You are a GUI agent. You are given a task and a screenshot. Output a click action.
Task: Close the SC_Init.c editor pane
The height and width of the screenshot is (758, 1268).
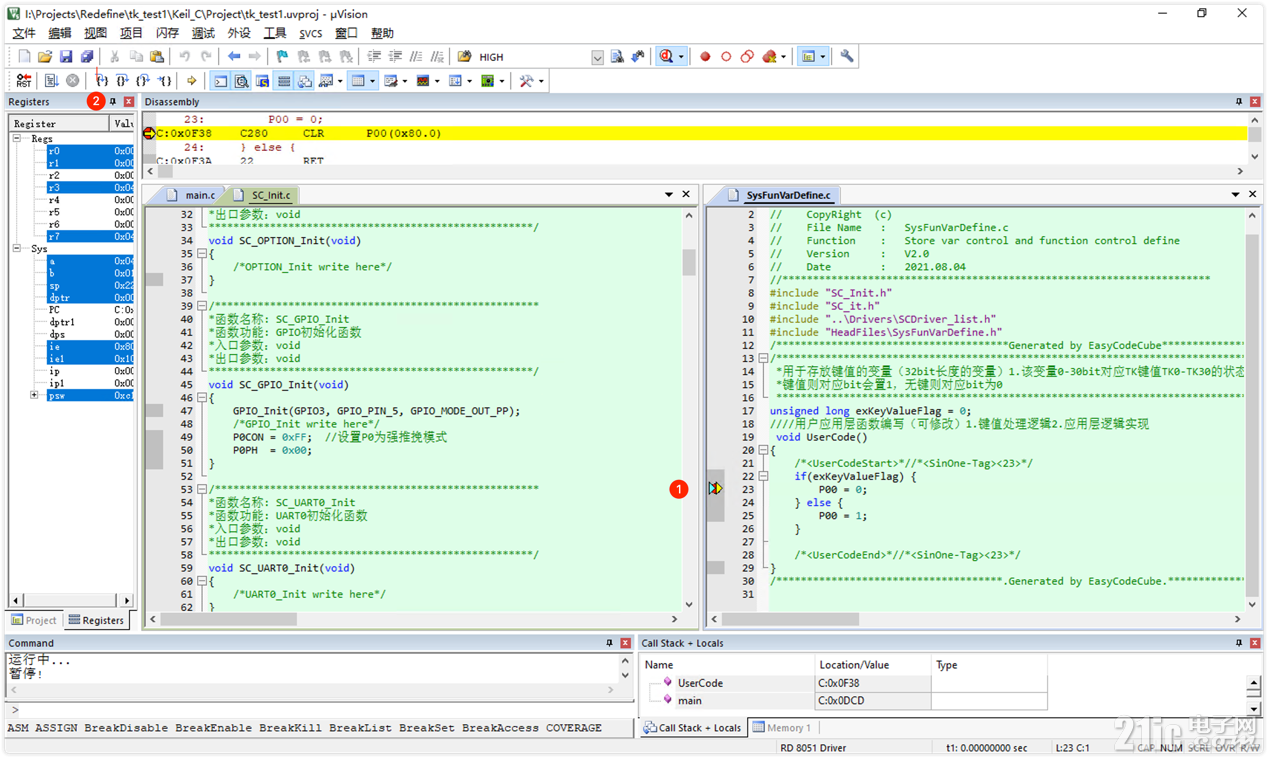[x=686, y=195]
